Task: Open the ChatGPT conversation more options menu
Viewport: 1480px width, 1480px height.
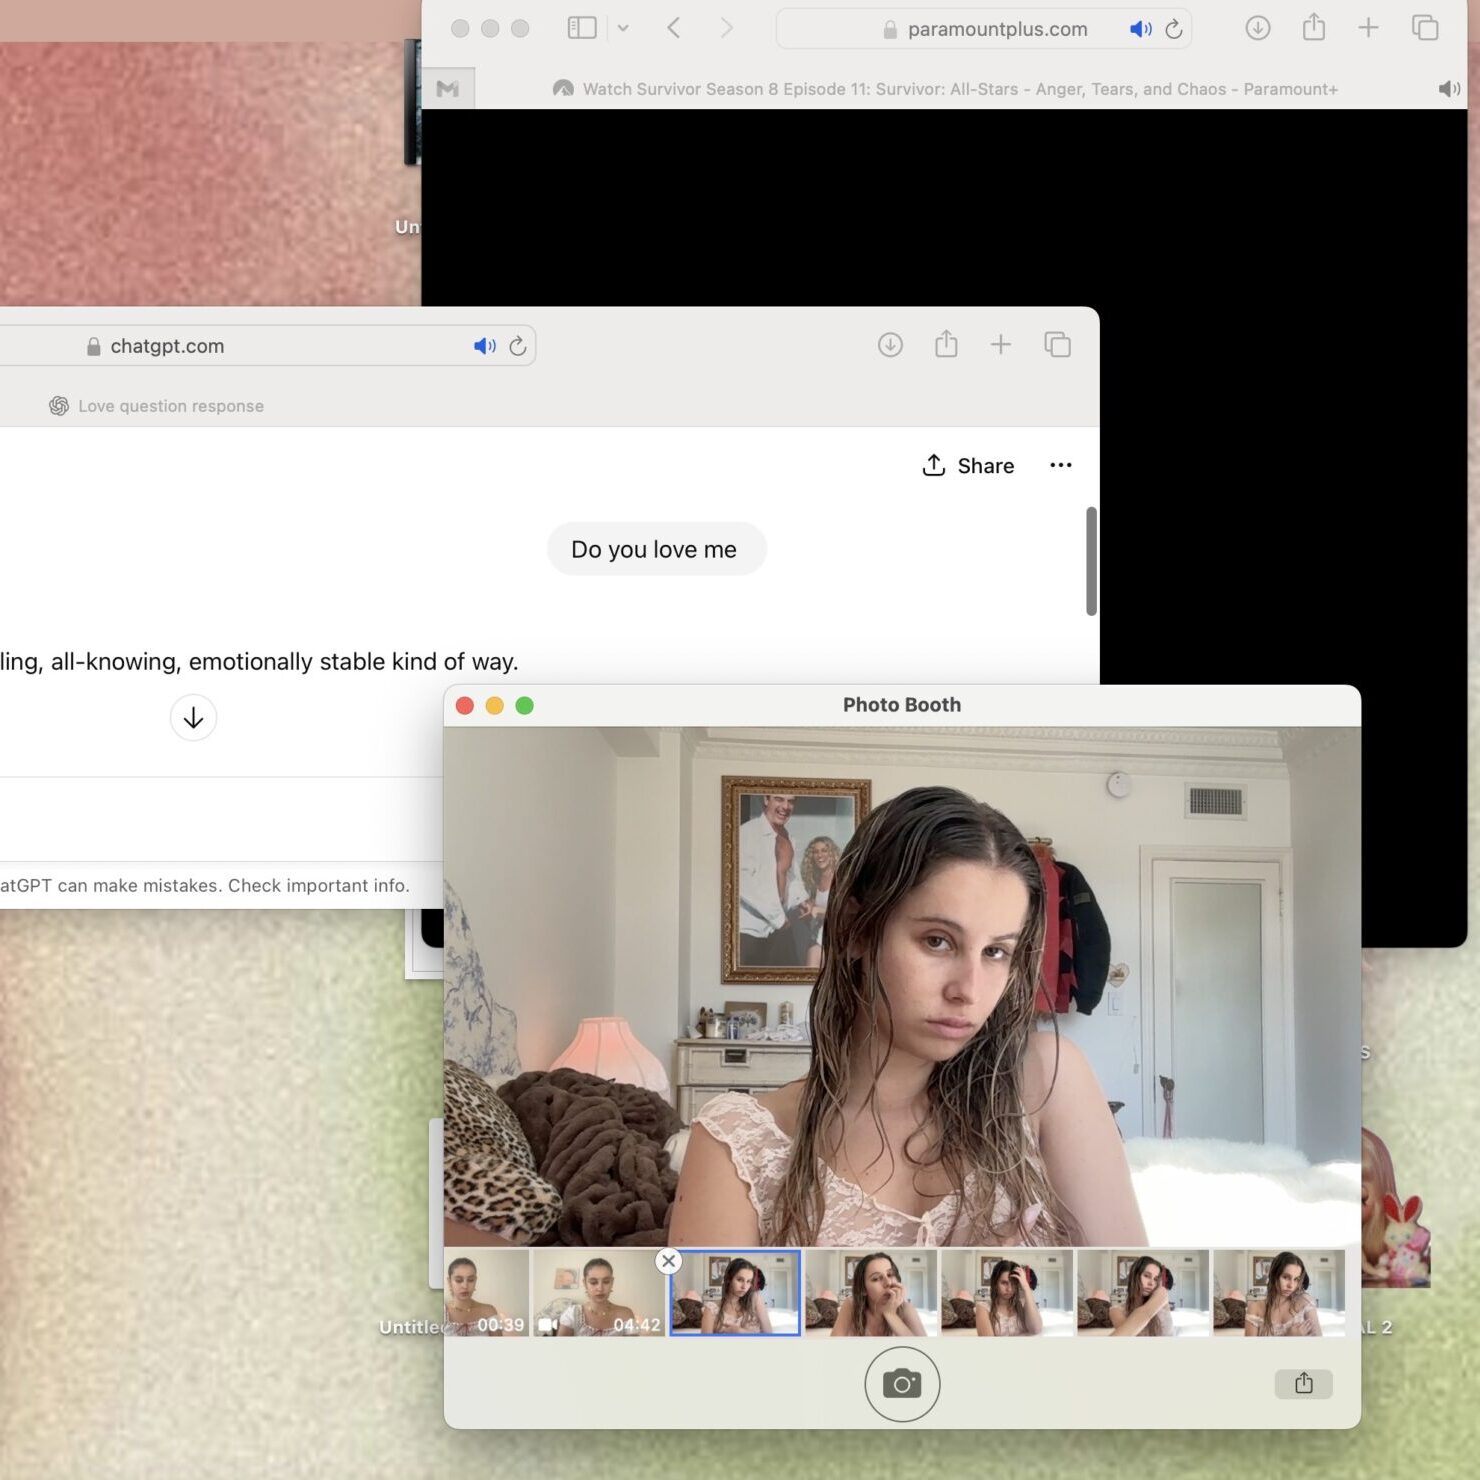Action: tap(1061, 465)
